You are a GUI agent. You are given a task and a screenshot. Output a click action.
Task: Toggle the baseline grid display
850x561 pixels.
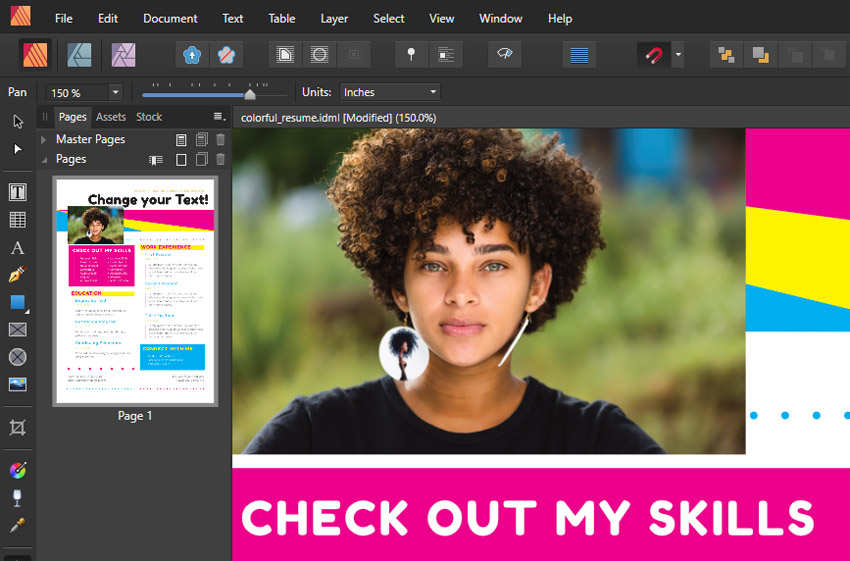[x=577, y=55]
